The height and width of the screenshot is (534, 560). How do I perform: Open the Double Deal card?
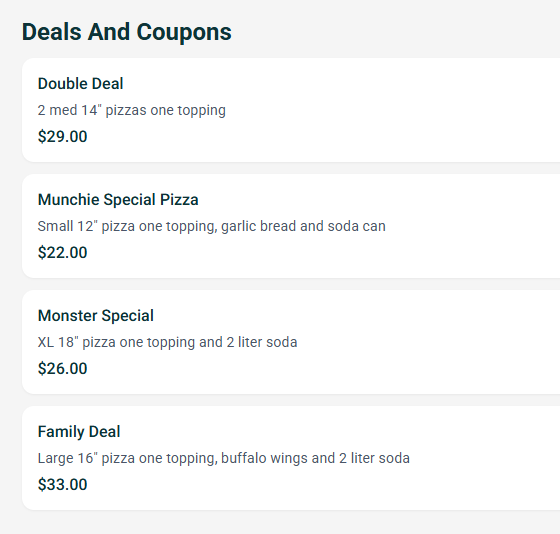pyautogui.click(x=291, y=110)
